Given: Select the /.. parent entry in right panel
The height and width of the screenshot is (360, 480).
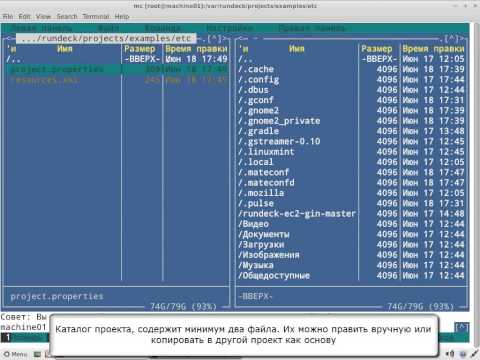Looking at the screenshot, I should 352,59.
